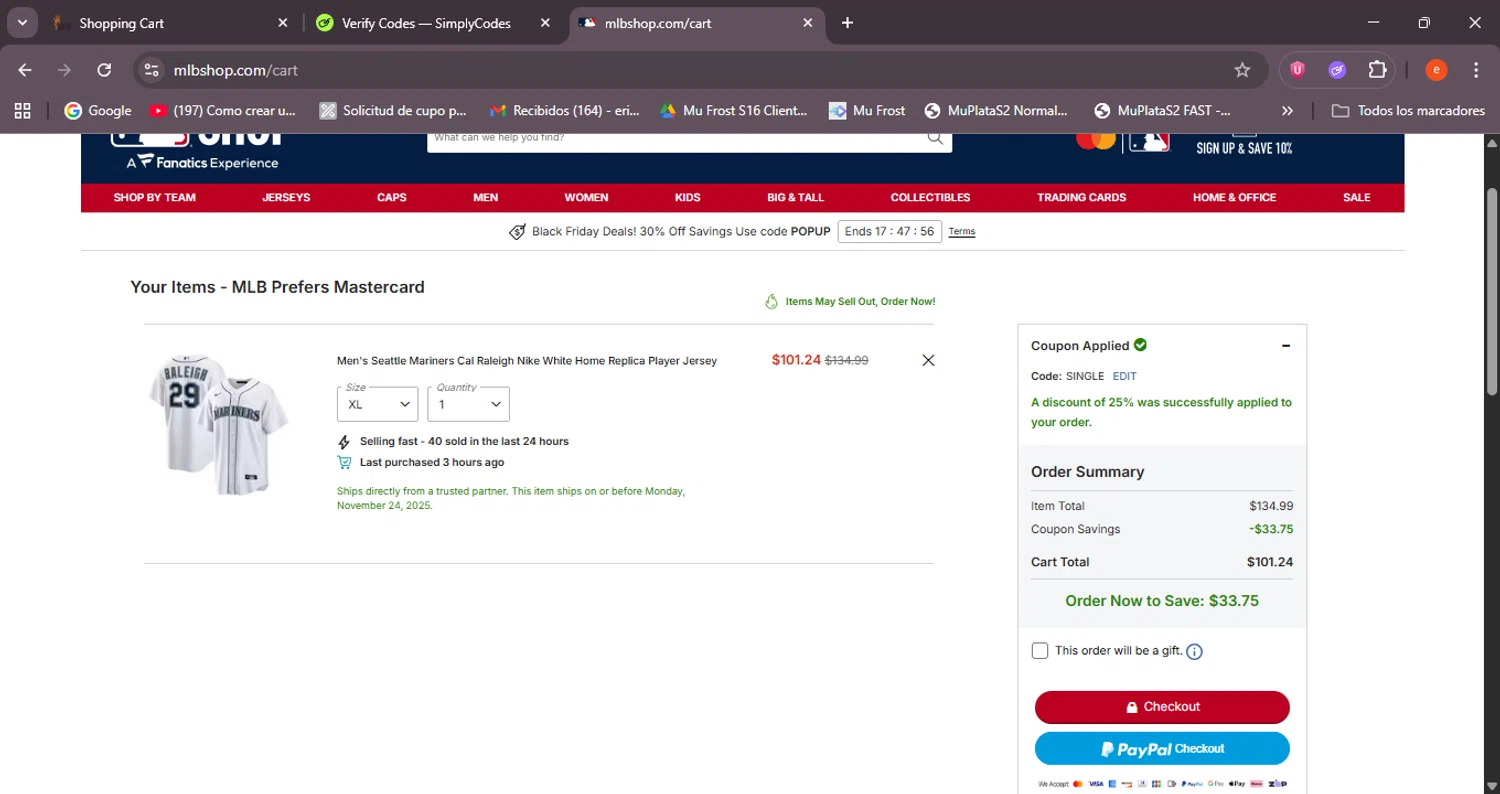Close the mlbshop.com/cart tab
This screenshot has height=794, width=1500.
pos(808,23)
